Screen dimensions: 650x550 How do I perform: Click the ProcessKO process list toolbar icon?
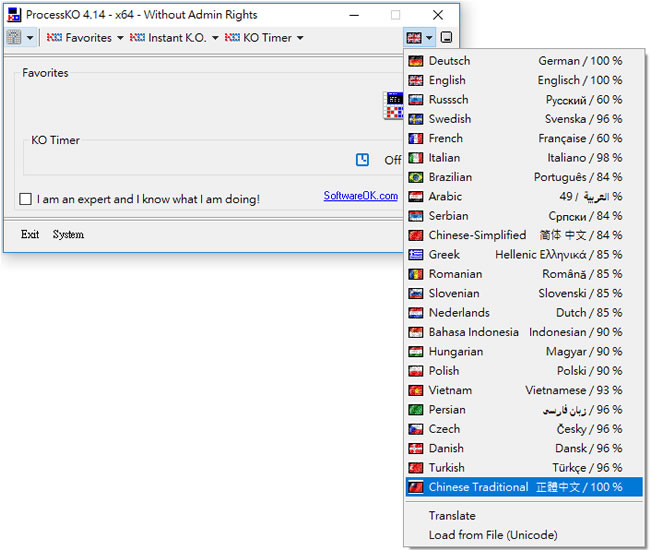14,38
